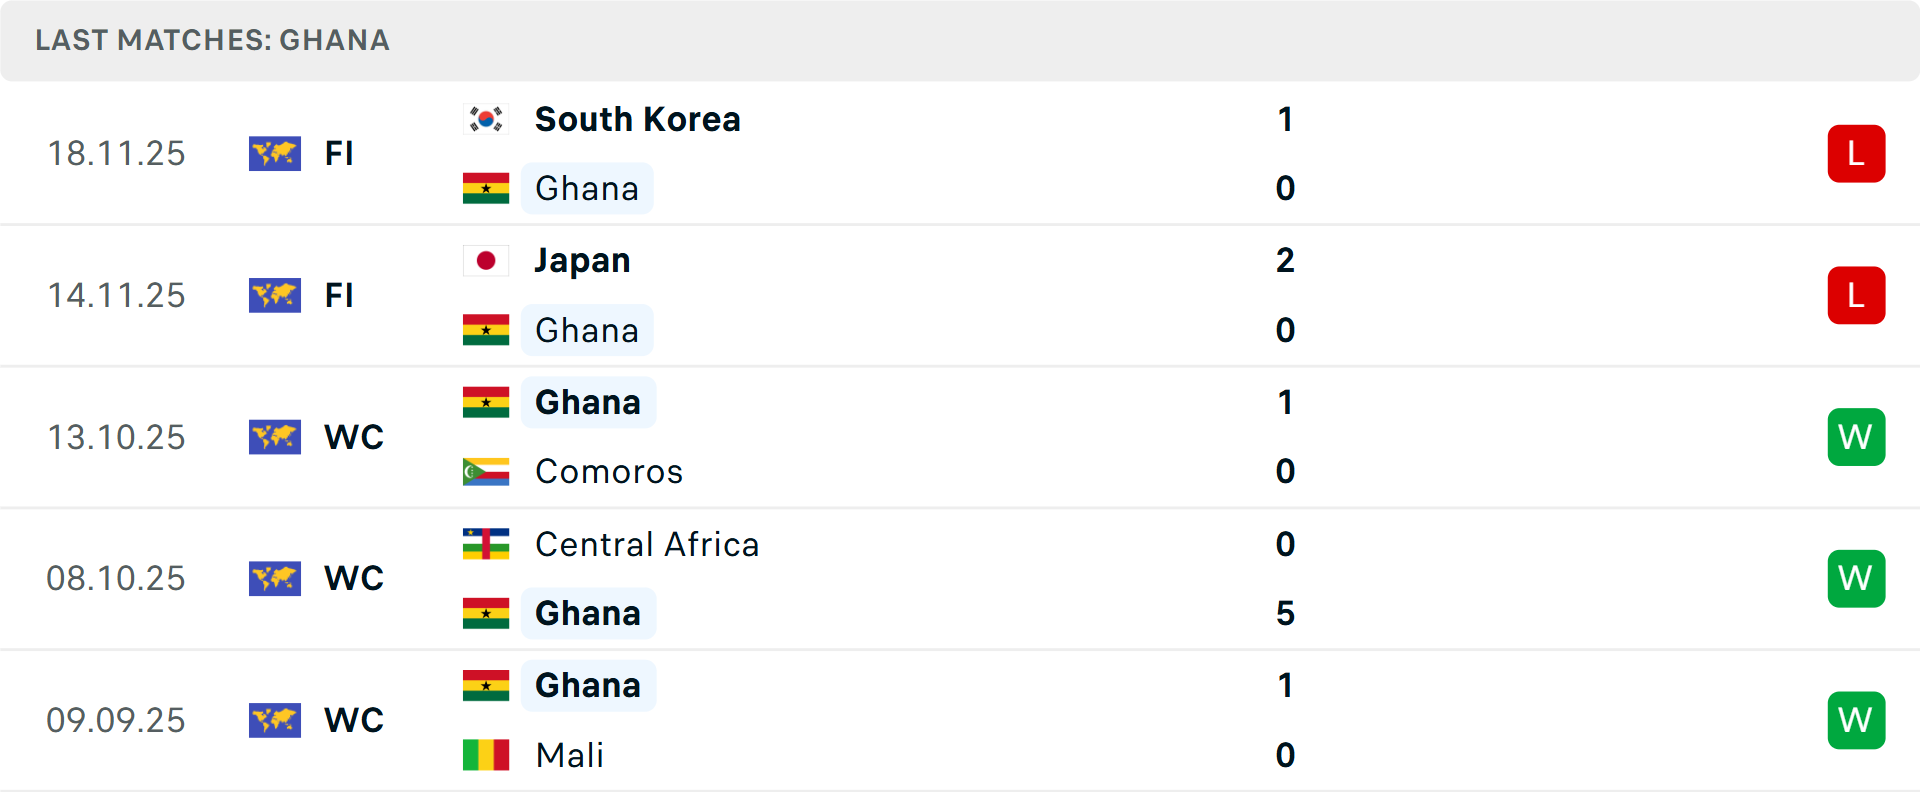Click the 08.10.25 match date
Image resolution: width=1920 pixels, height=792 pixels.
116,578
